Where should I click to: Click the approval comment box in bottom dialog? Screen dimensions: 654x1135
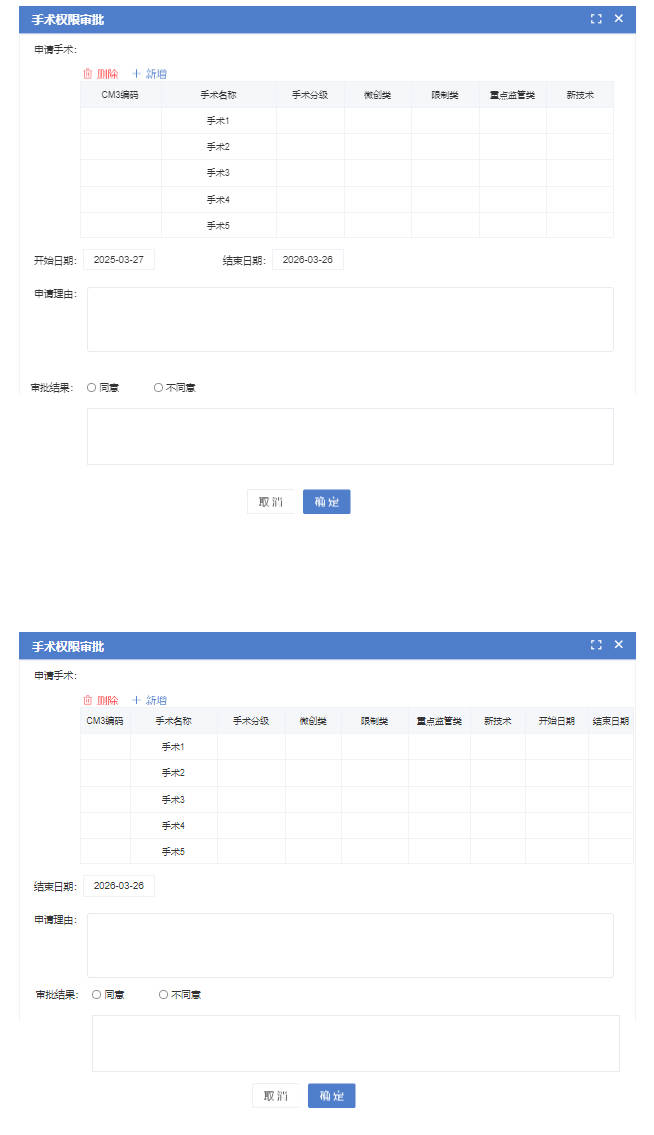click(x=356, y=1043)
